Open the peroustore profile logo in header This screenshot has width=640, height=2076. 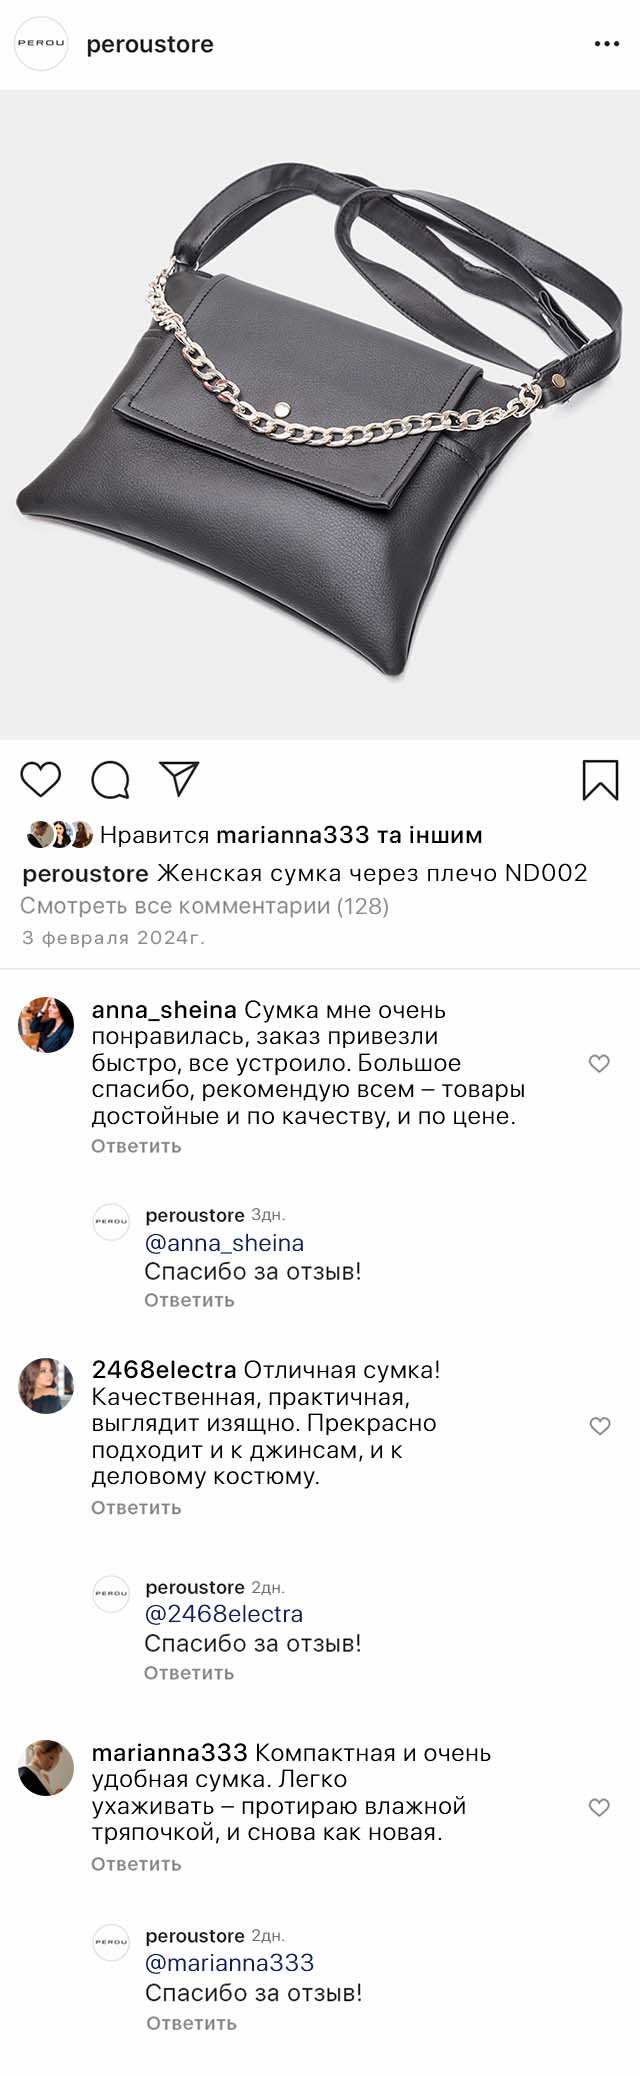coord(41,44)
